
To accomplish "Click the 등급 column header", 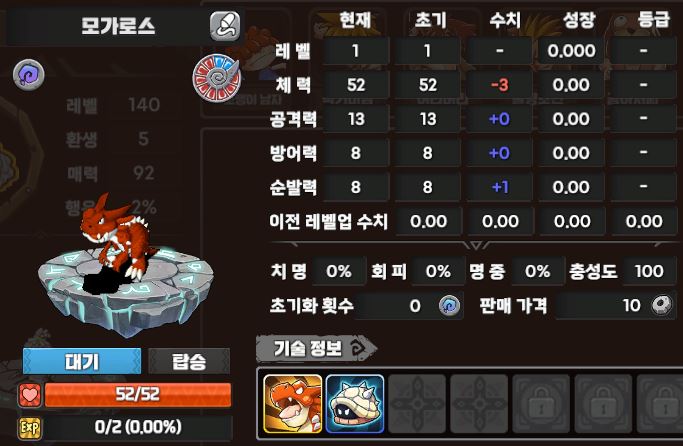I will 653,20.
